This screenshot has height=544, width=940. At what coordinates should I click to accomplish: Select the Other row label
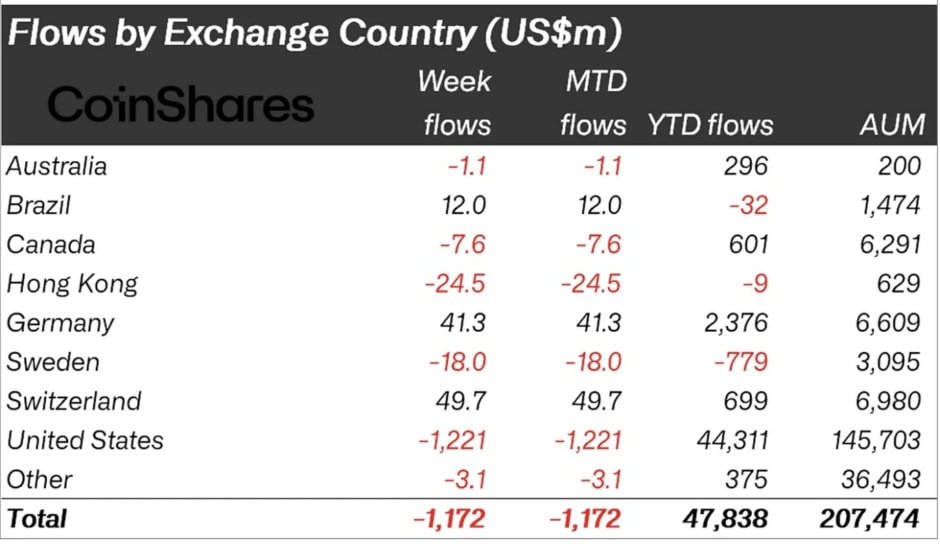(40, 479)
